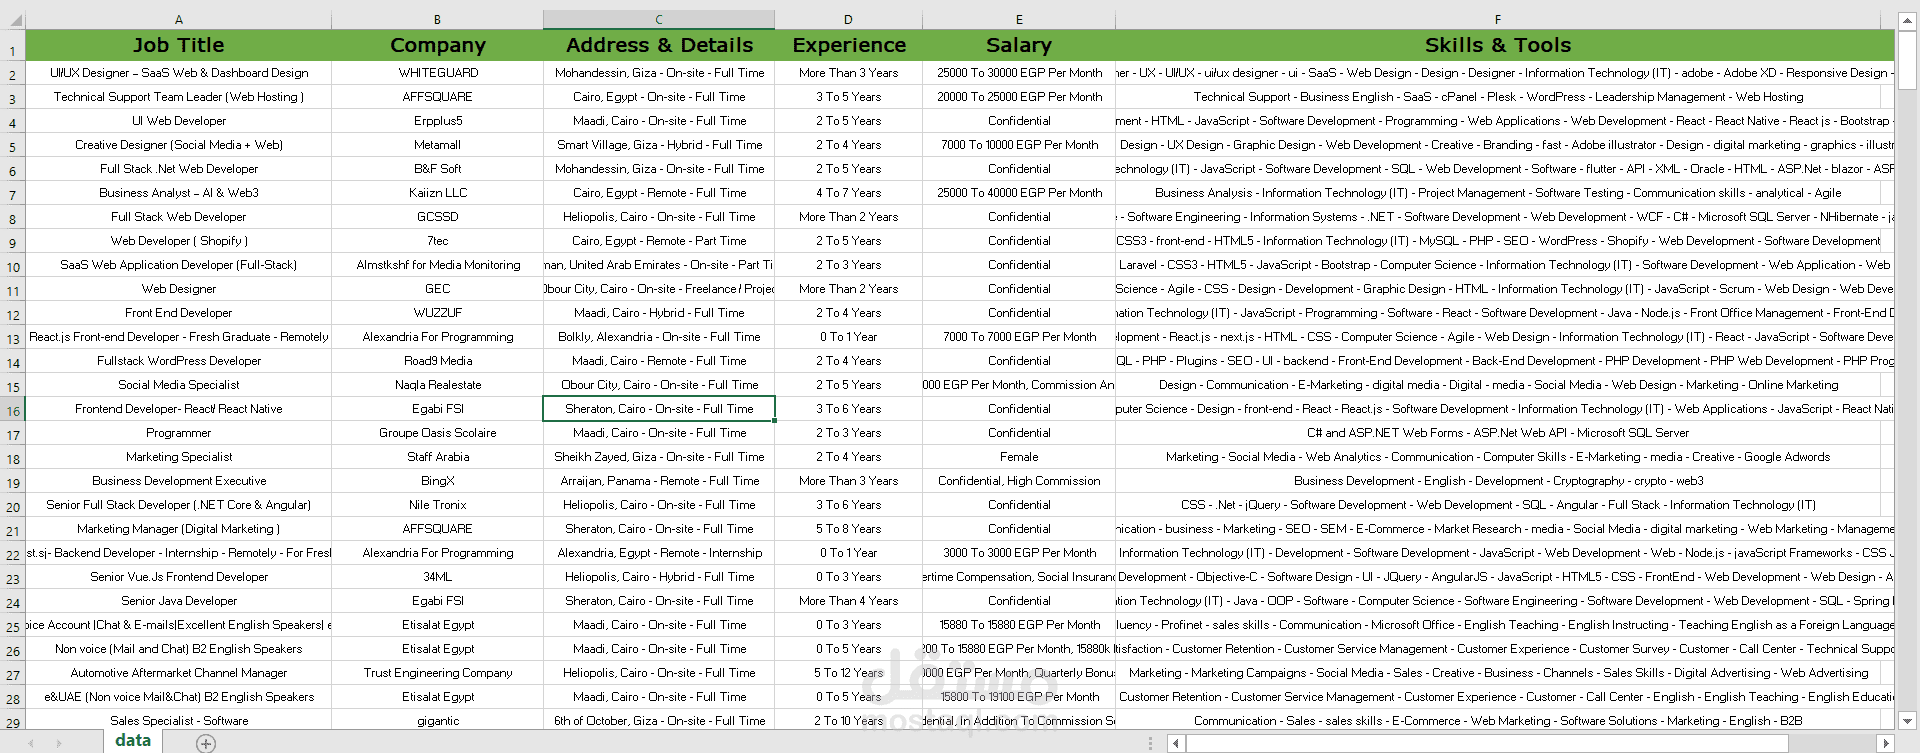Select the B&F Soft company cell

click(438, 169)
